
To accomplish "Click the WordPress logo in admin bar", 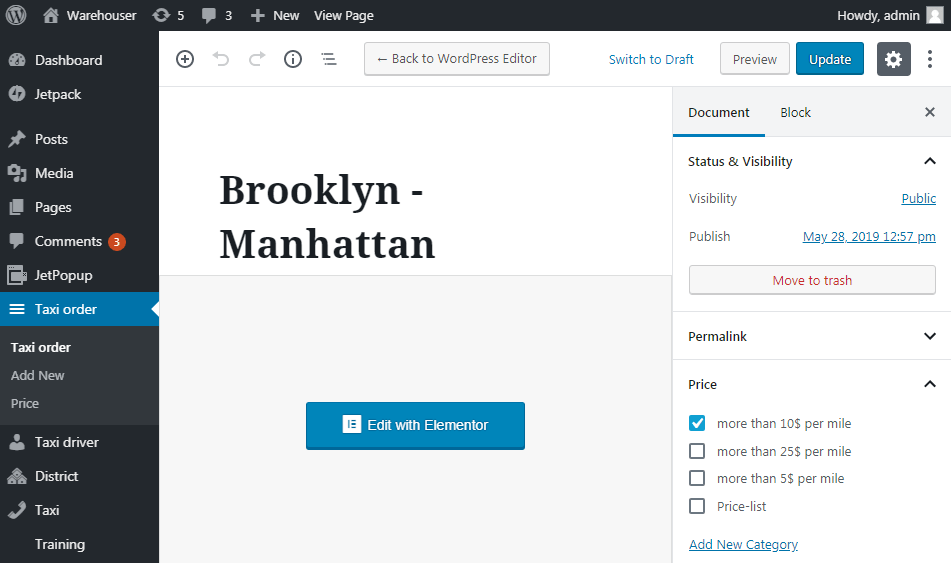I will [16, 15].
